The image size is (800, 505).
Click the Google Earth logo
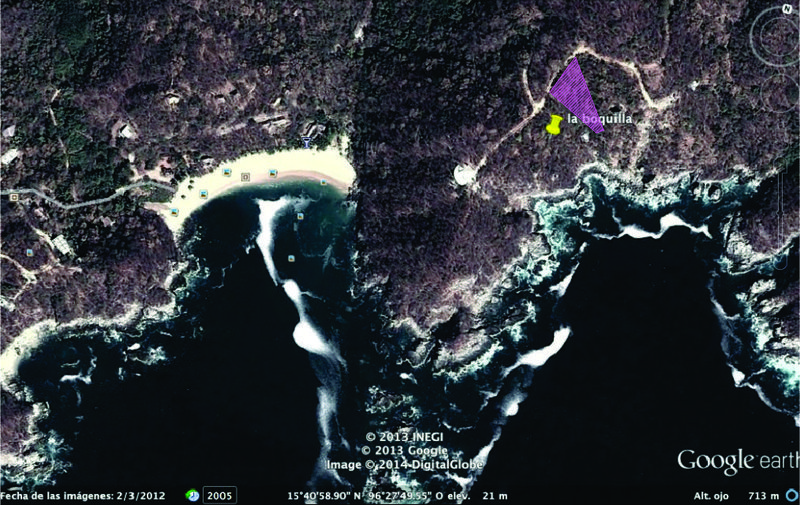point(736,461)
